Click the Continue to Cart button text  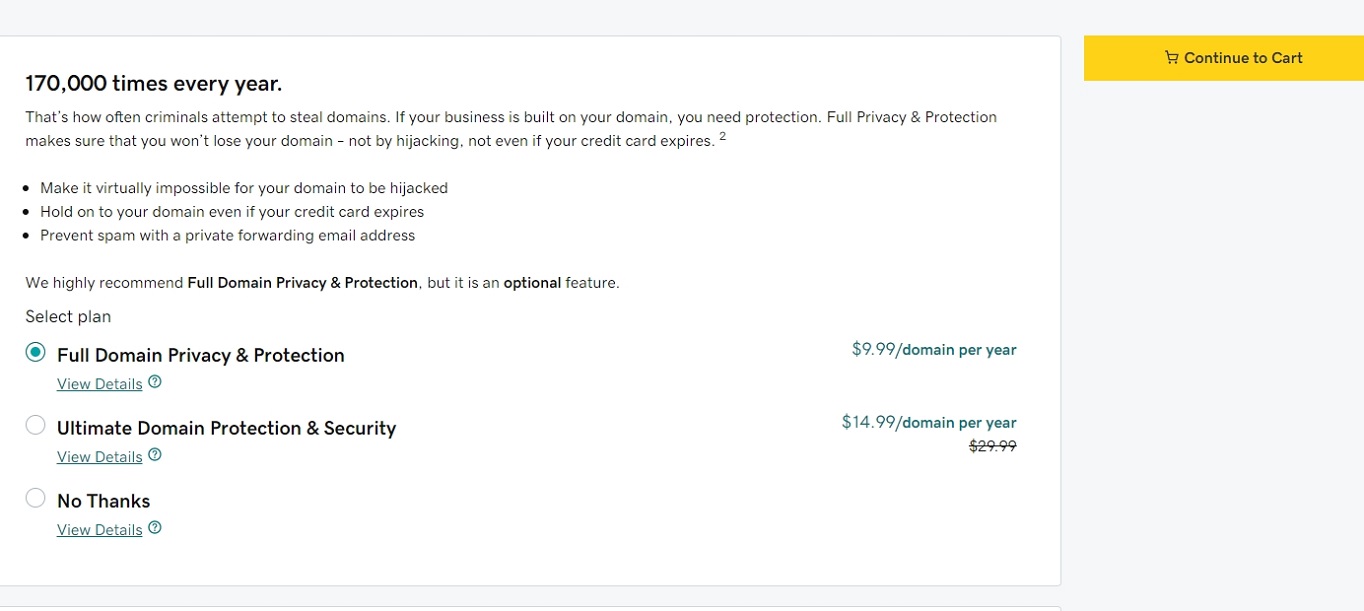[x=1243, y=58]
